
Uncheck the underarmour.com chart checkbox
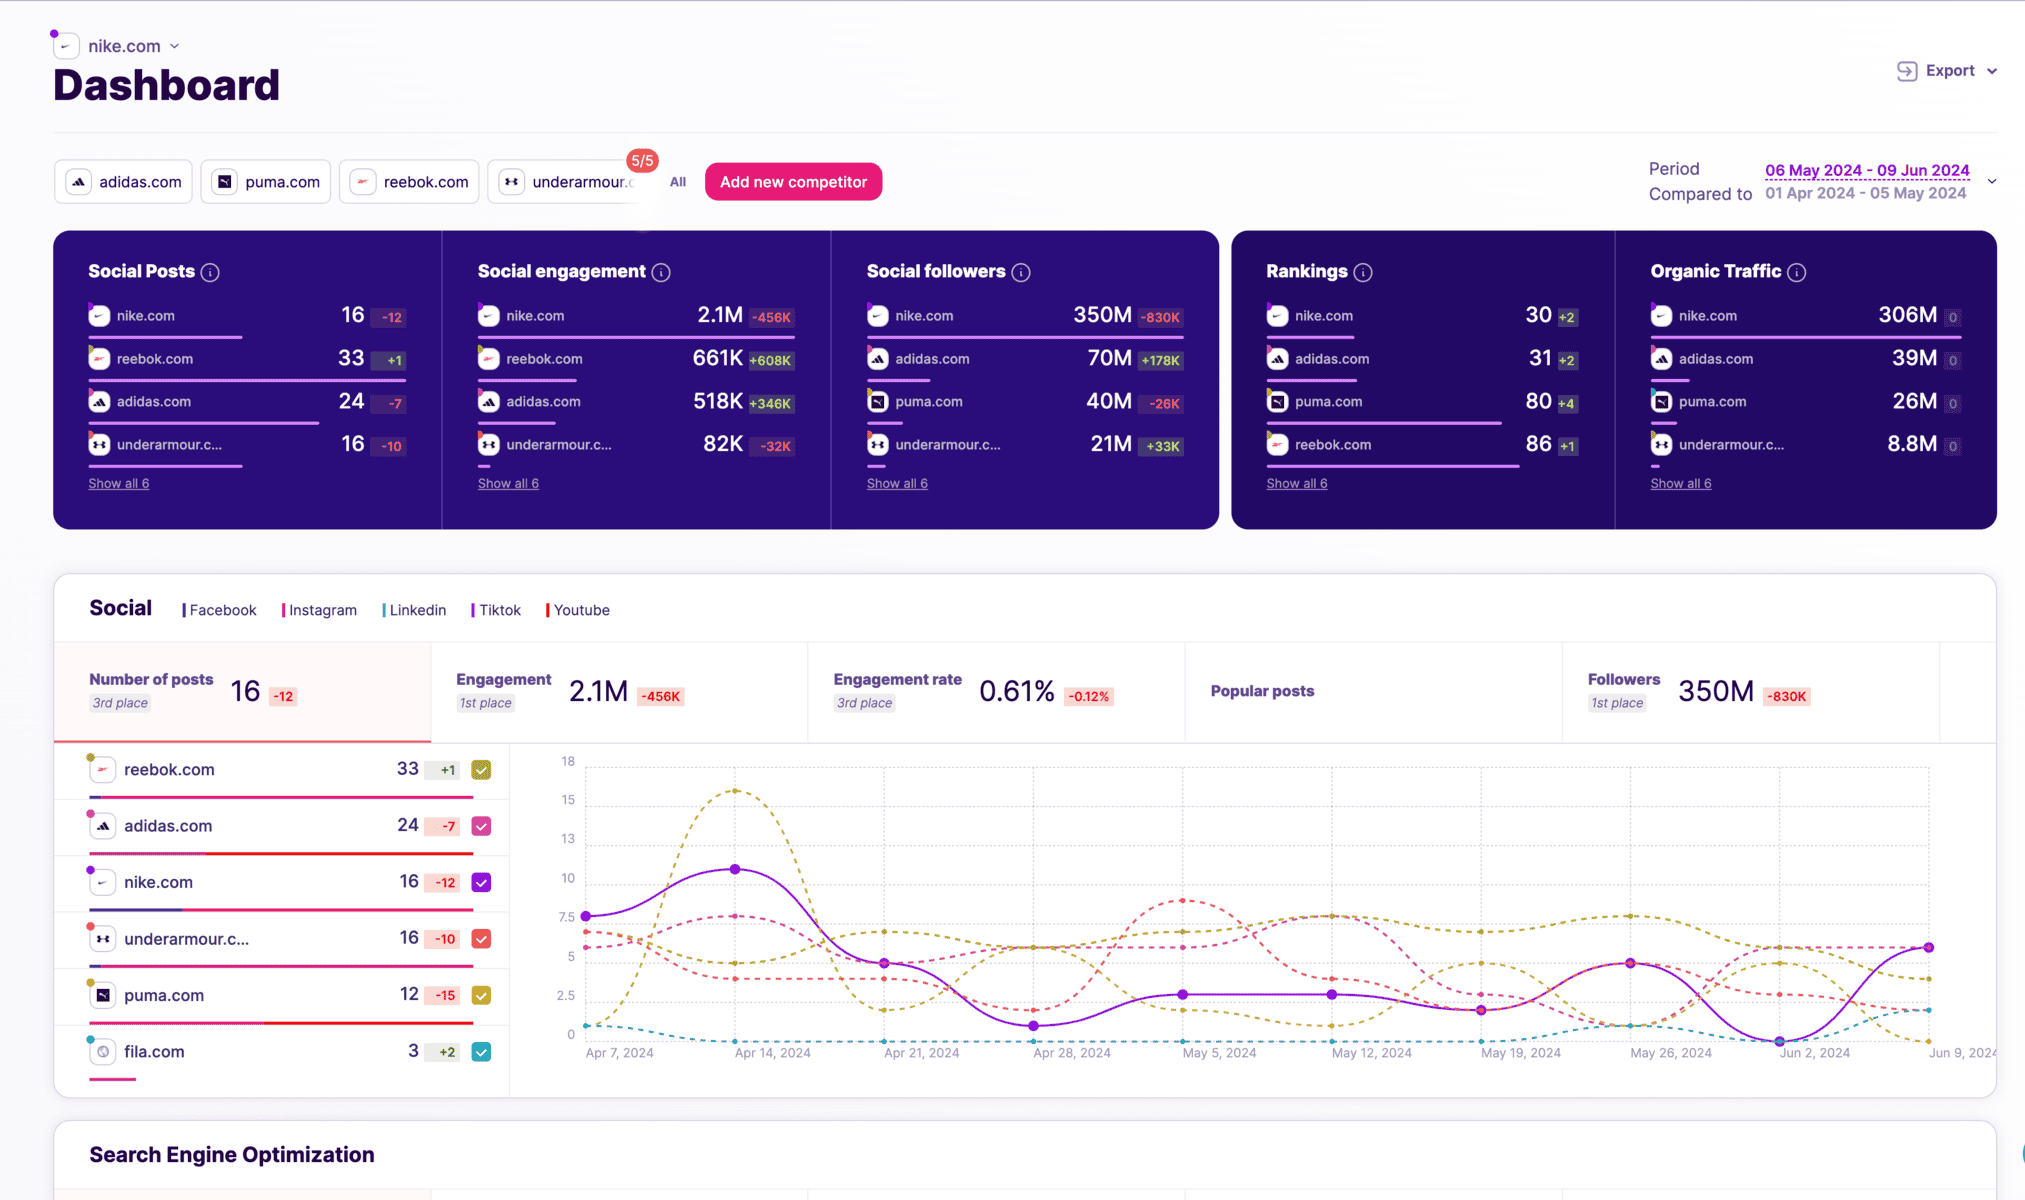pos(481,939)
